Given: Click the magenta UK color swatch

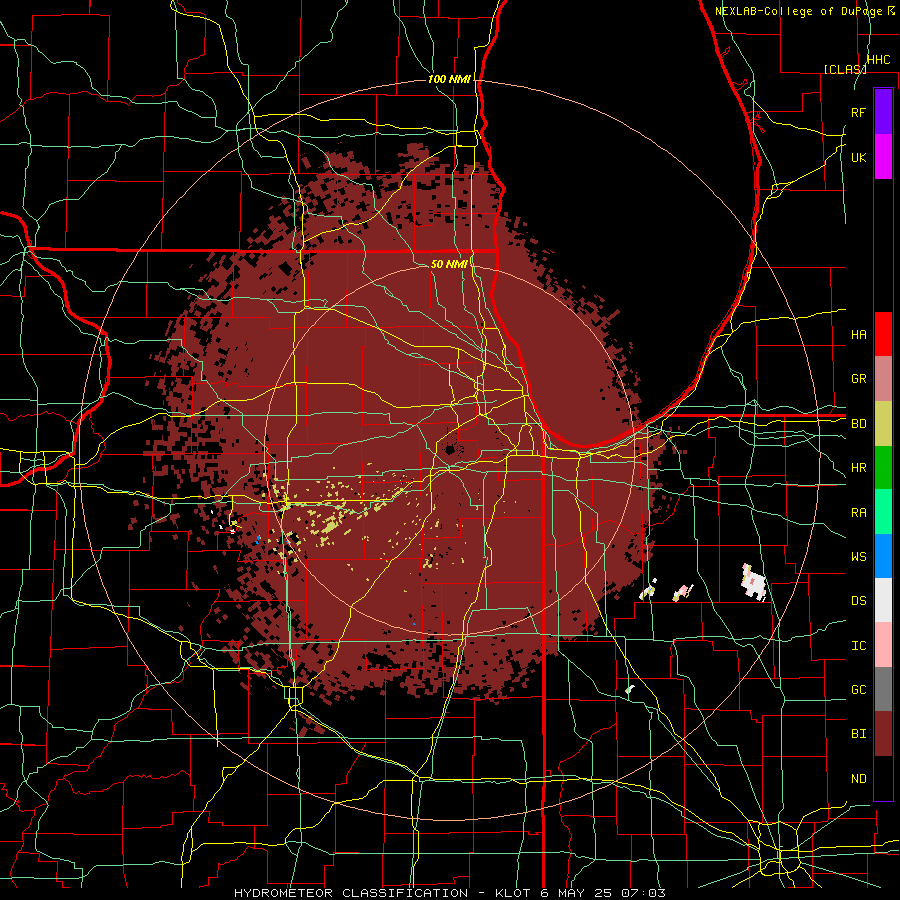Looking at the screenshot, I should (883, 157).
